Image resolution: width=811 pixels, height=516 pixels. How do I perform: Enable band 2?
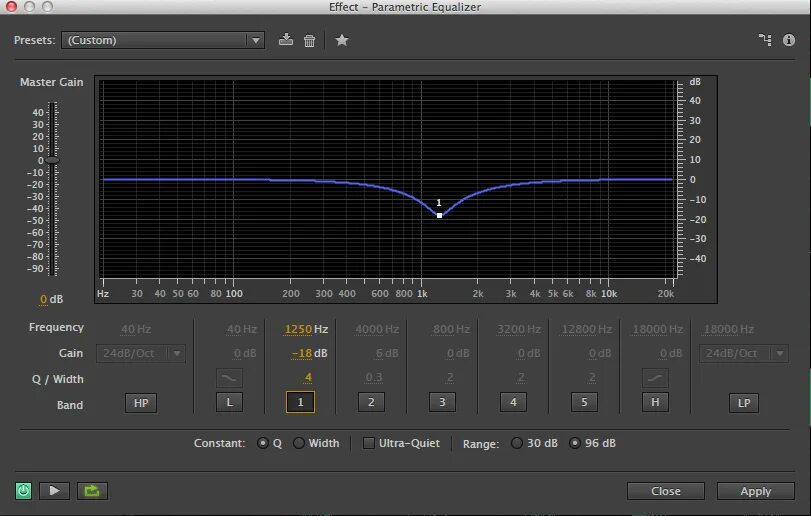tap(371, 402)
